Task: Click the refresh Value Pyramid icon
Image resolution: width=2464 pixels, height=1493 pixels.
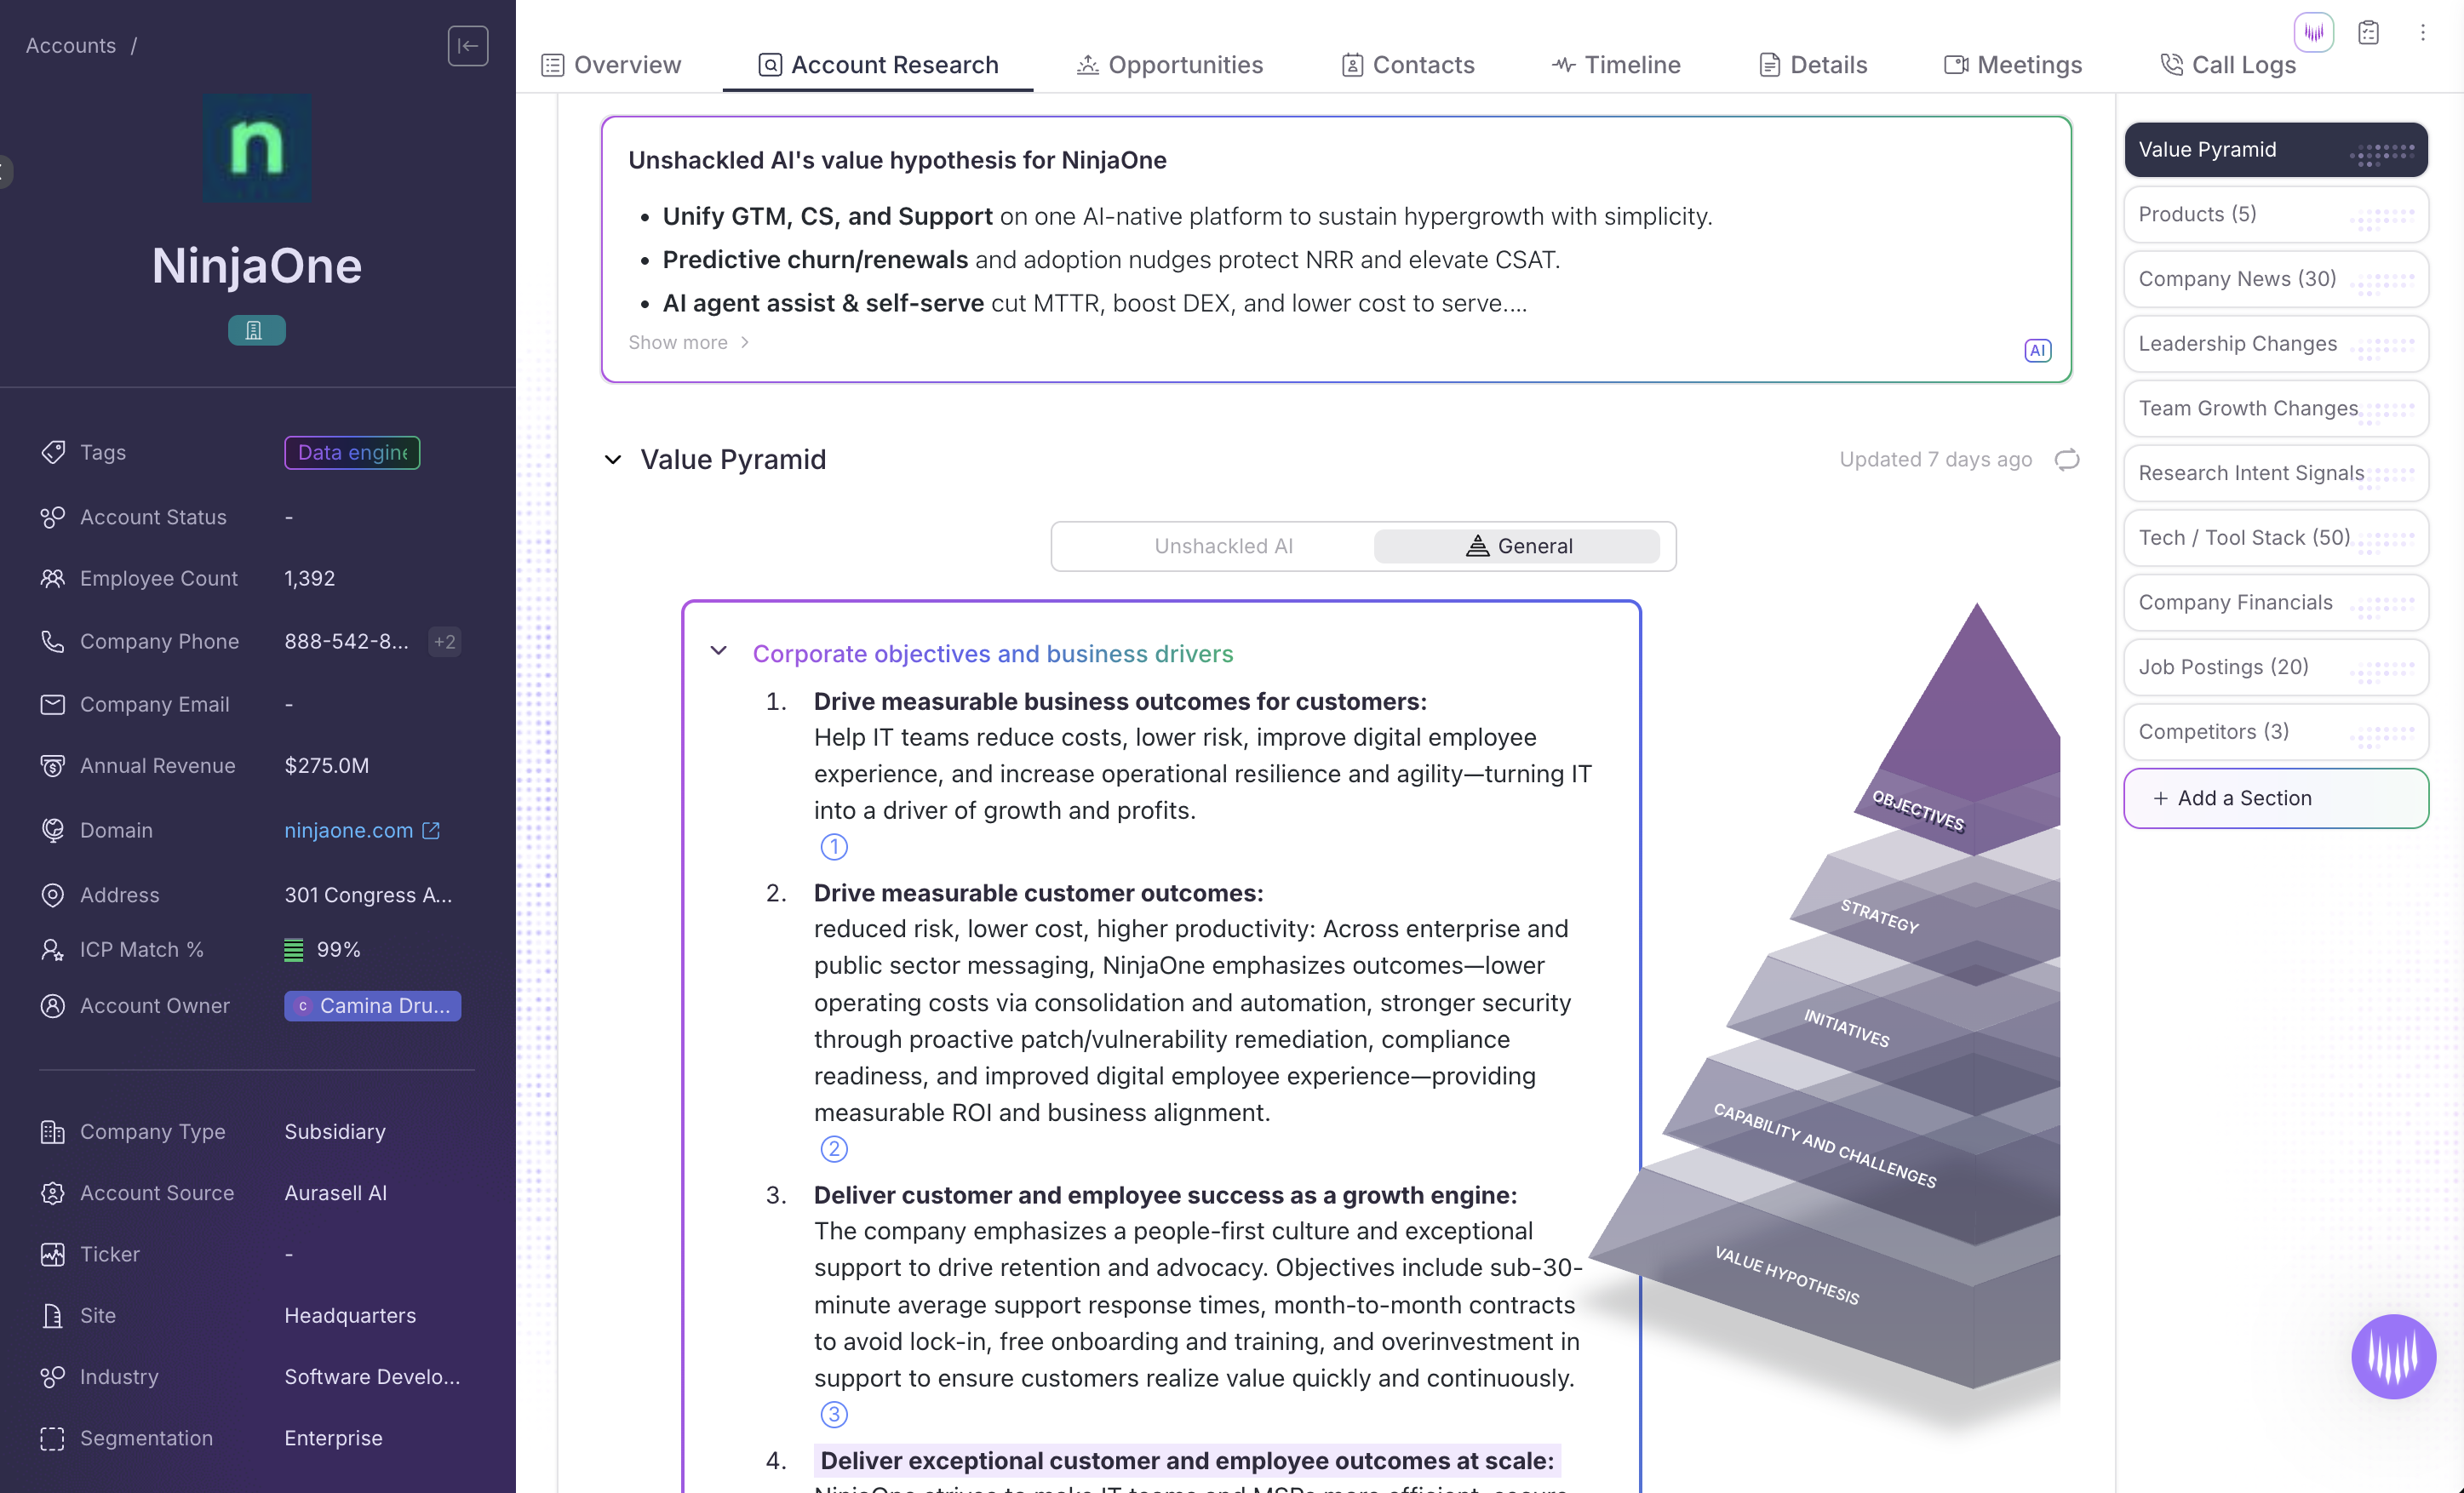Action: [x=2067, y=459]
